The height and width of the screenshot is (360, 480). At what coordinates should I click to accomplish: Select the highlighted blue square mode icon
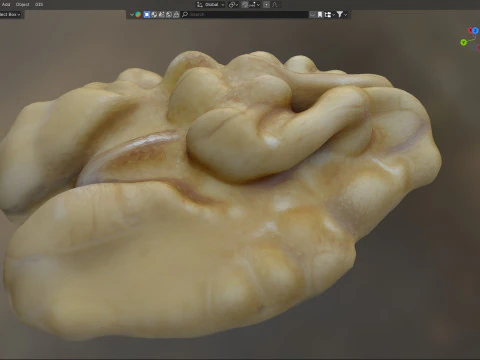pos(147,14)
